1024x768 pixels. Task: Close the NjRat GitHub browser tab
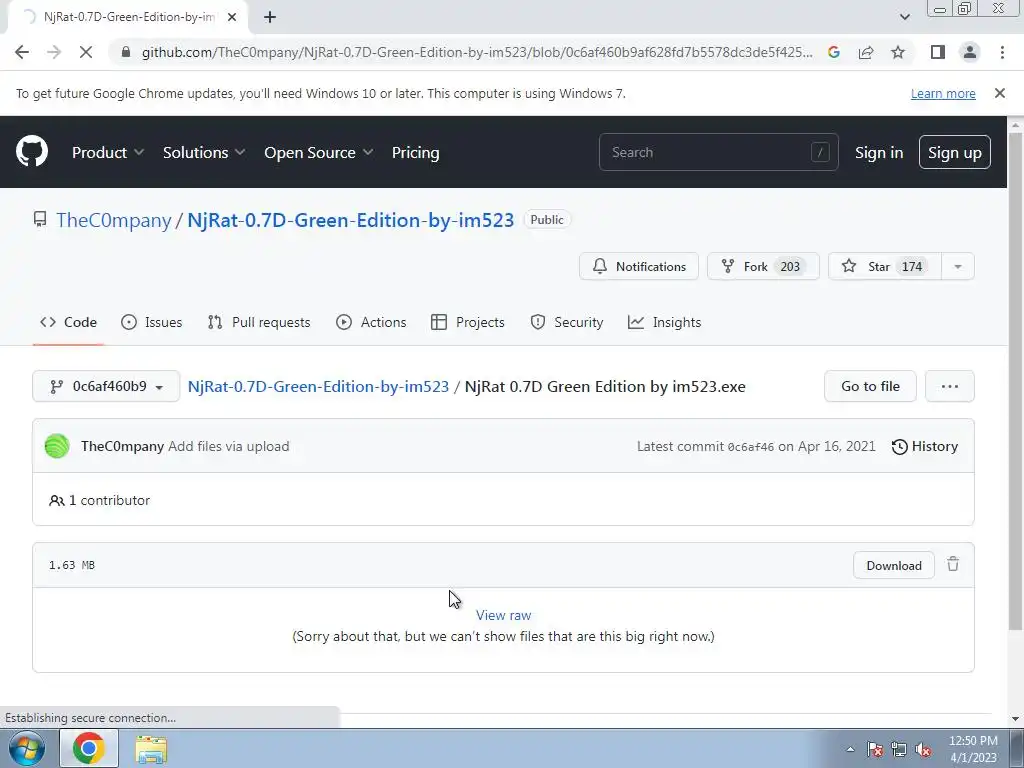232,17
